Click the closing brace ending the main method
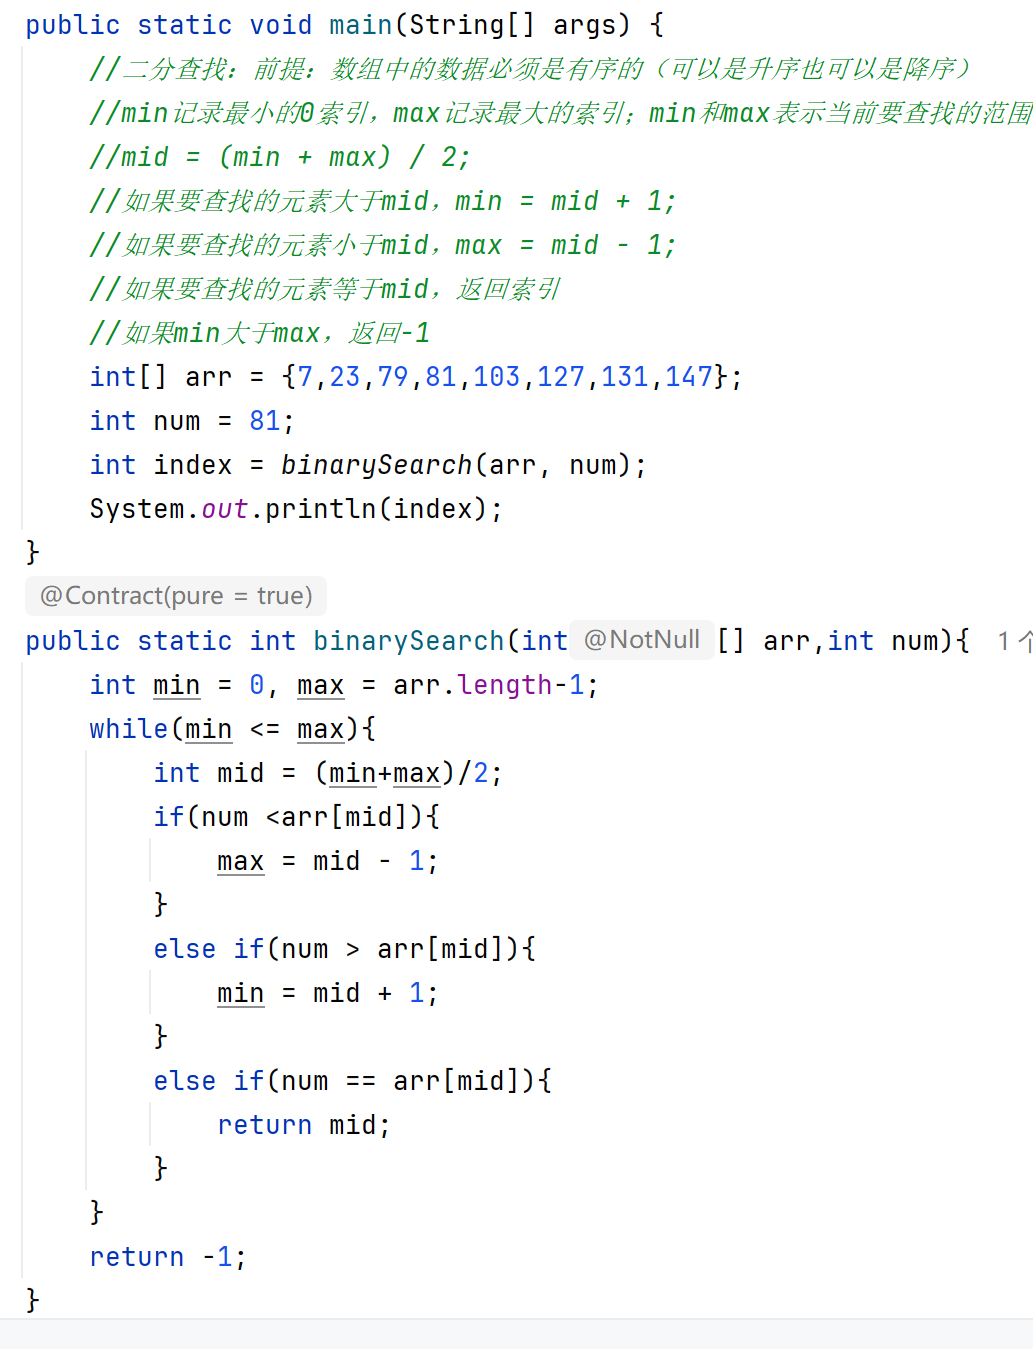The image size is (1033, 1349). pos(33,553)
